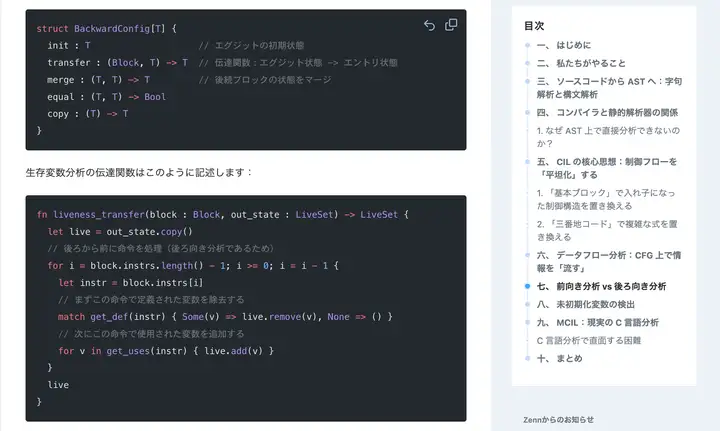Screen dimensions: 720x431
Task: Open 「三番地コード」で複雑な式 subsection
Action: (x=607, y=230)
